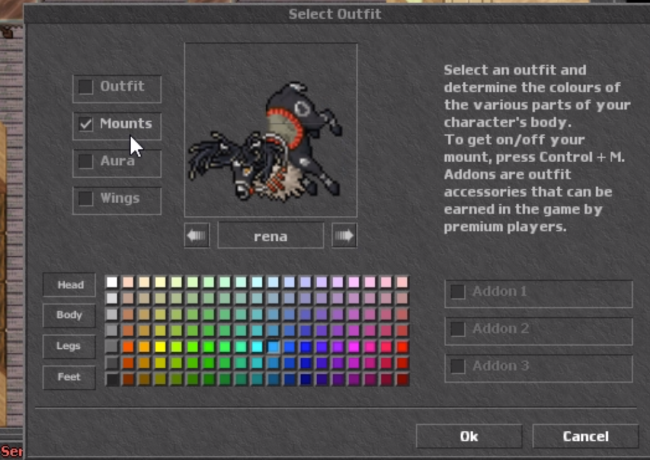Pick the bright cyan swatch in the vivid row

[257, 347]
